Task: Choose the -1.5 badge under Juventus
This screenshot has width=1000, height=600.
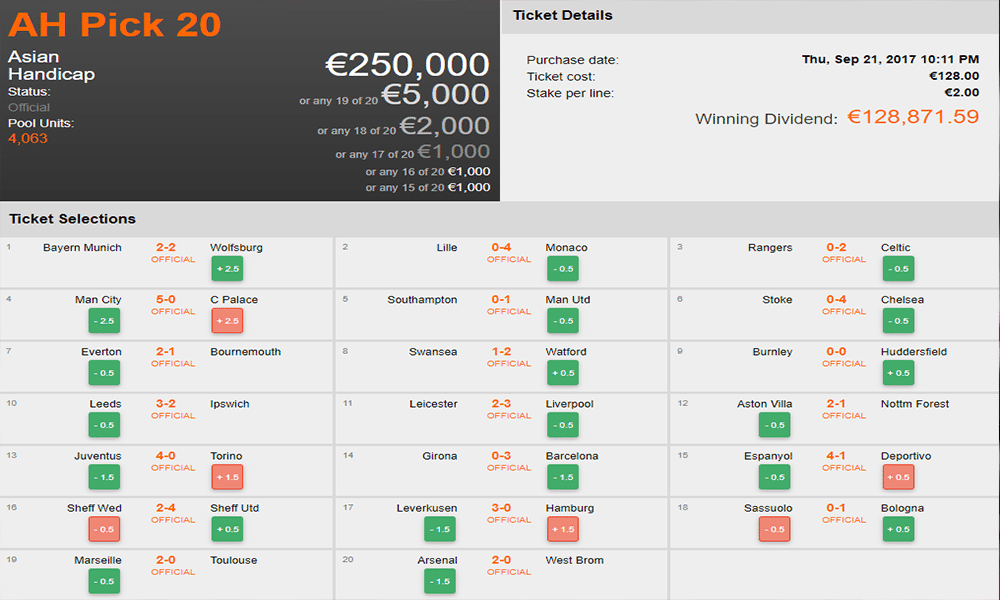Action: [104, 477]
